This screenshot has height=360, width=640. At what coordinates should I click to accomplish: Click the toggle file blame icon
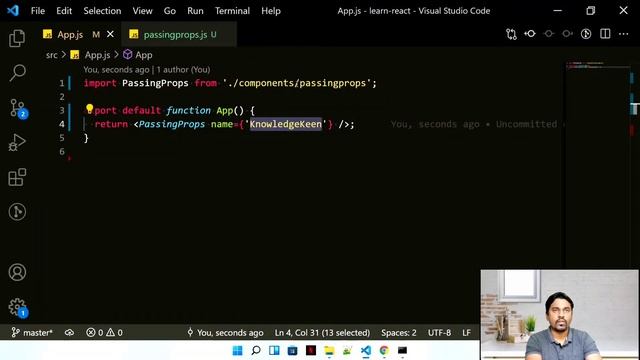(586, 34)
